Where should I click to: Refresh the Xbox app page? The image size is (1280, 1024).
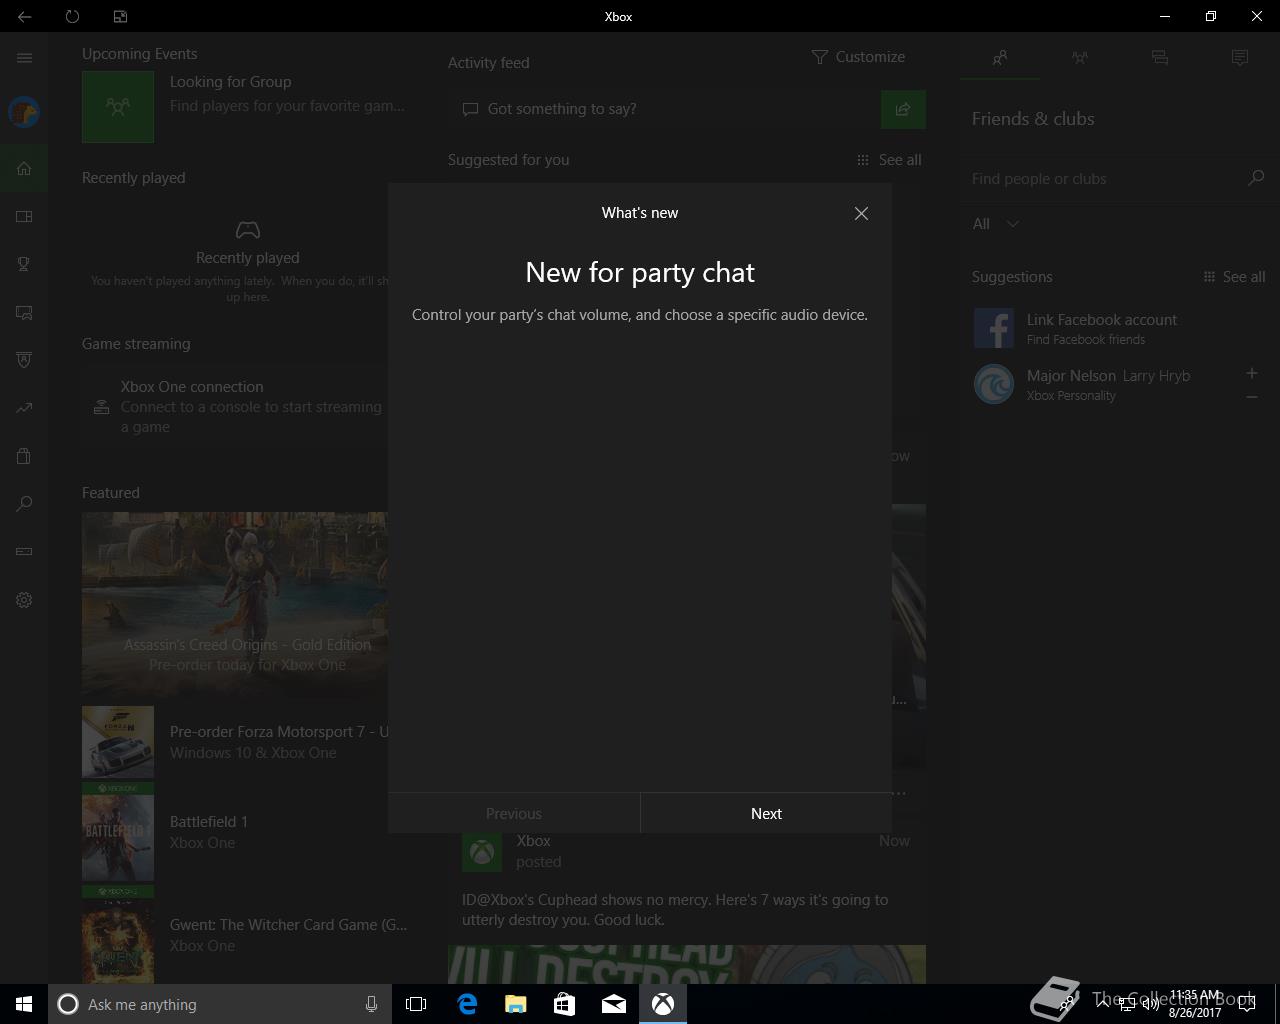(72, 16)
